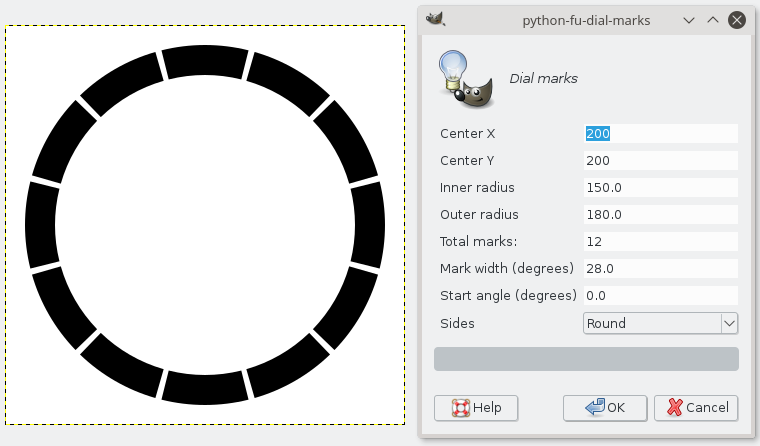The height and width of the screenshot is (446, 760).
Task: Click the Help button
Action: pos(476,408)
